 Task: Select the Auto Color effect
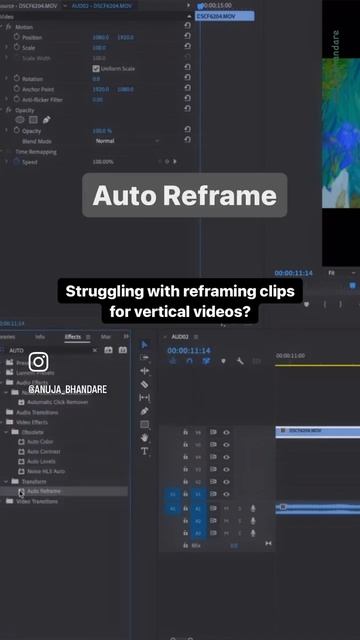[40, 442]
